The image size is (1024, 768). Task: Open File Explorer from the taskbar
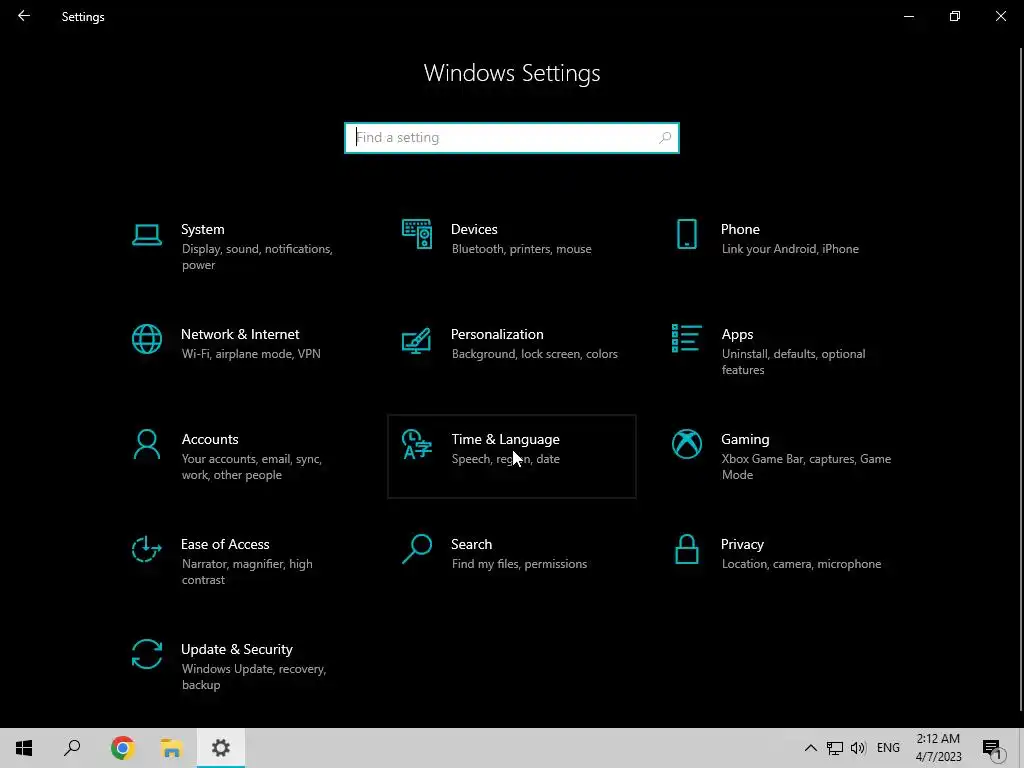(171, 748)
